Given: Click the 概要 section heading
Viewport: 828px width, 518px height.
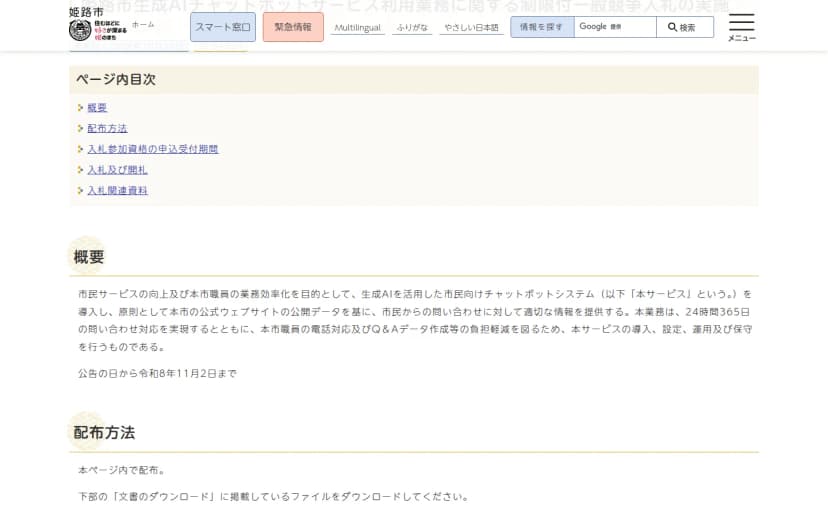Looking at the screenshot, I should (x=89, y=257).
